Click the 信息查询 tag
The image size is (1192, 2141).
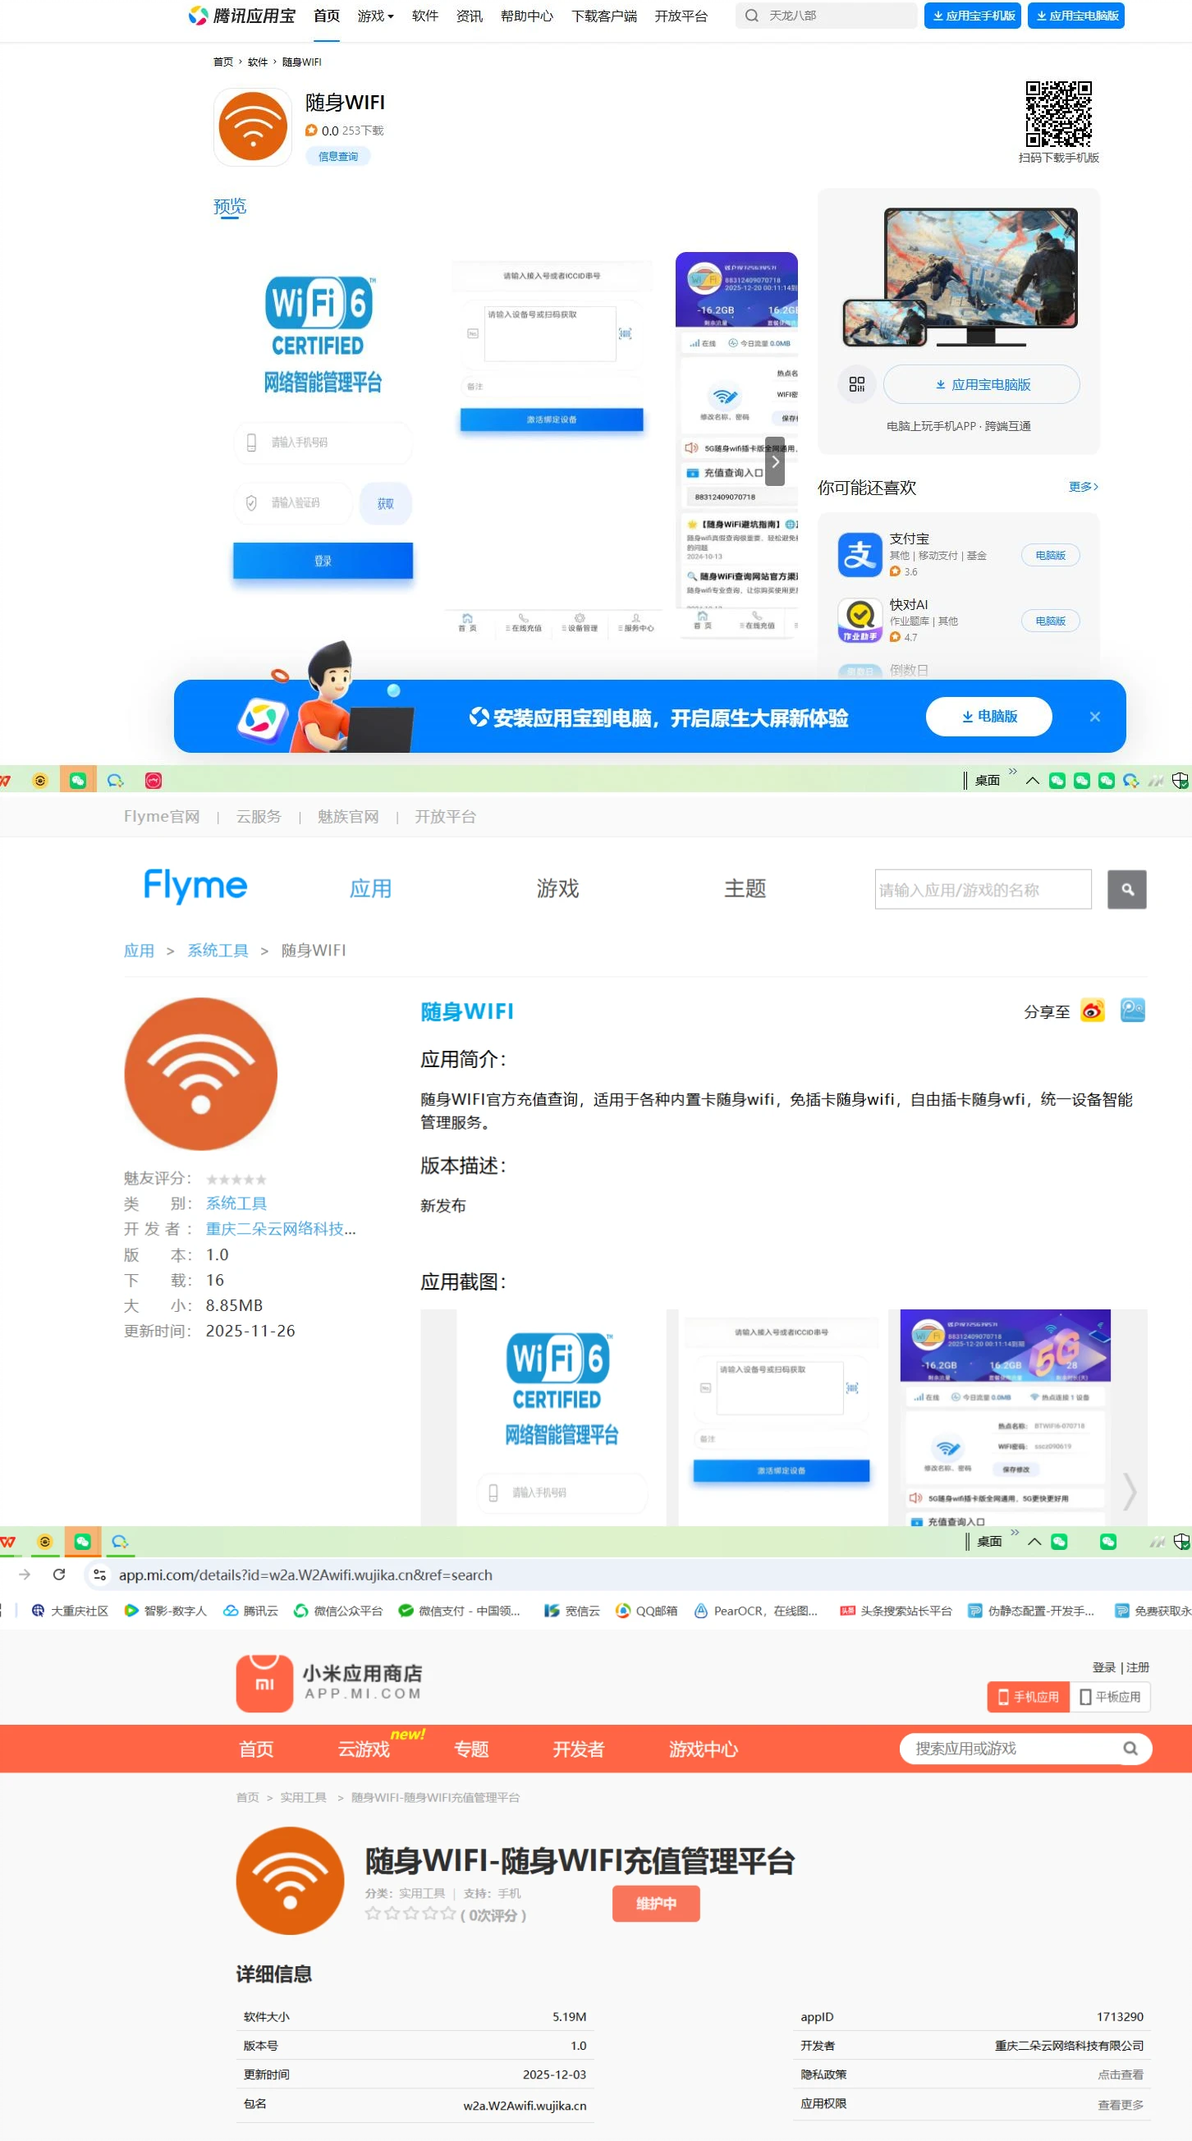click(338, 156)
